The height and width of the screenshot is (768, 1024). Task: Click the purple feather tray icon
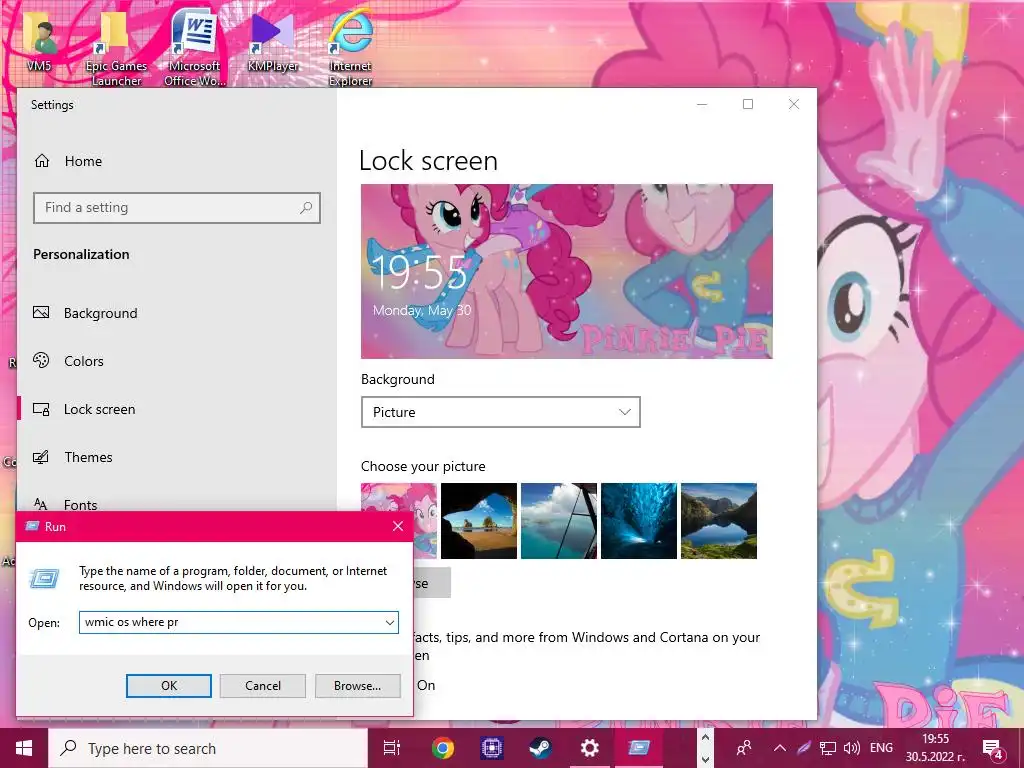pos(803,748)
